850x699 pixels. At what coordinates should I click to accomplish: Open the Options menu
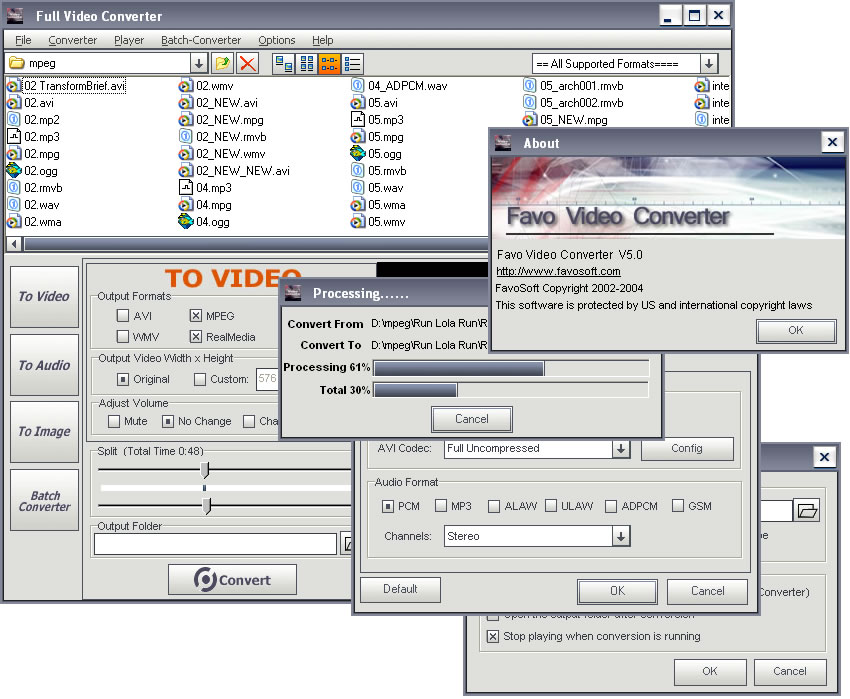[x=276, y=40]
